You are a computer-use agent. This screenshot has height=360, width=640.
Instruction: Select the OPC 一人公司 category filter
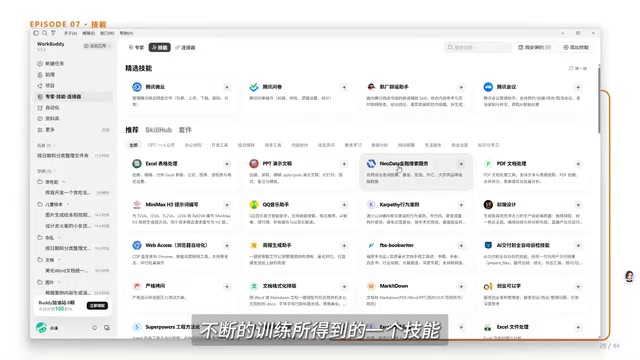(161, 145)
